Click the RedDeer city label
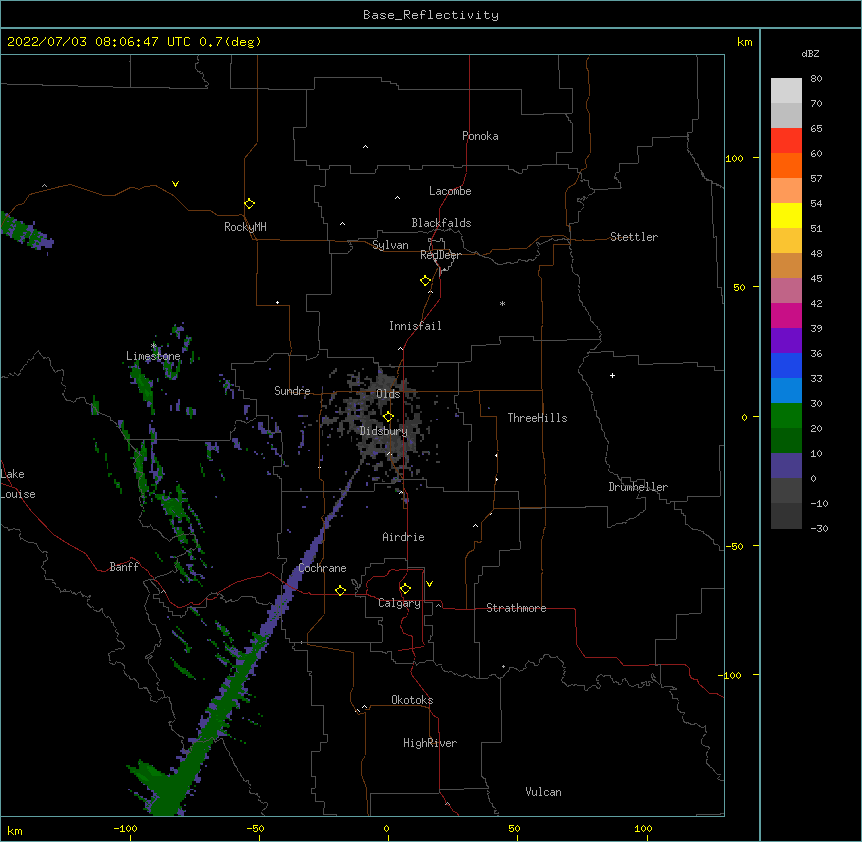The width and height of the screenshot is (862, 842). click(x=440, y=255)
